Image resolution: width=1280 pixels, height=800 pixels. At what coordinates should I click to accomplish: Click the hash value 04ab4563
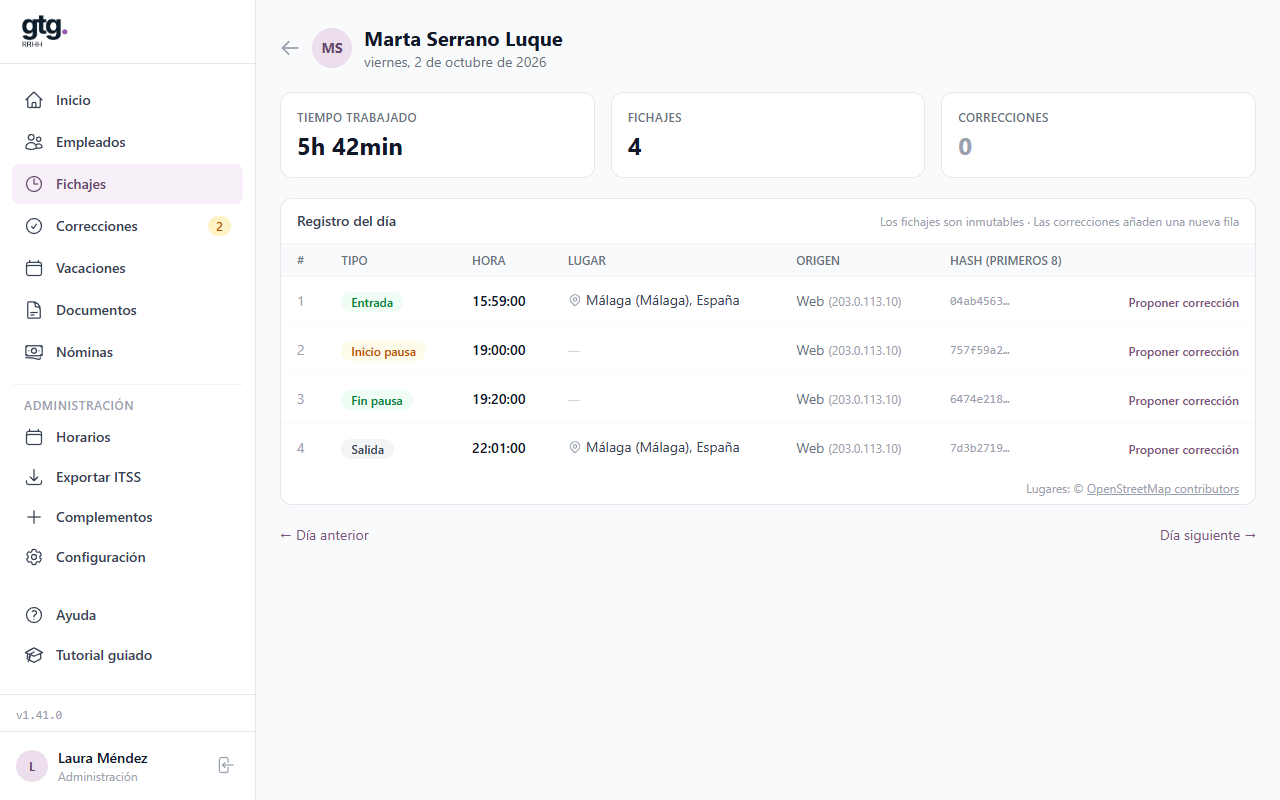pyautogui.click(x=980, y=301)
